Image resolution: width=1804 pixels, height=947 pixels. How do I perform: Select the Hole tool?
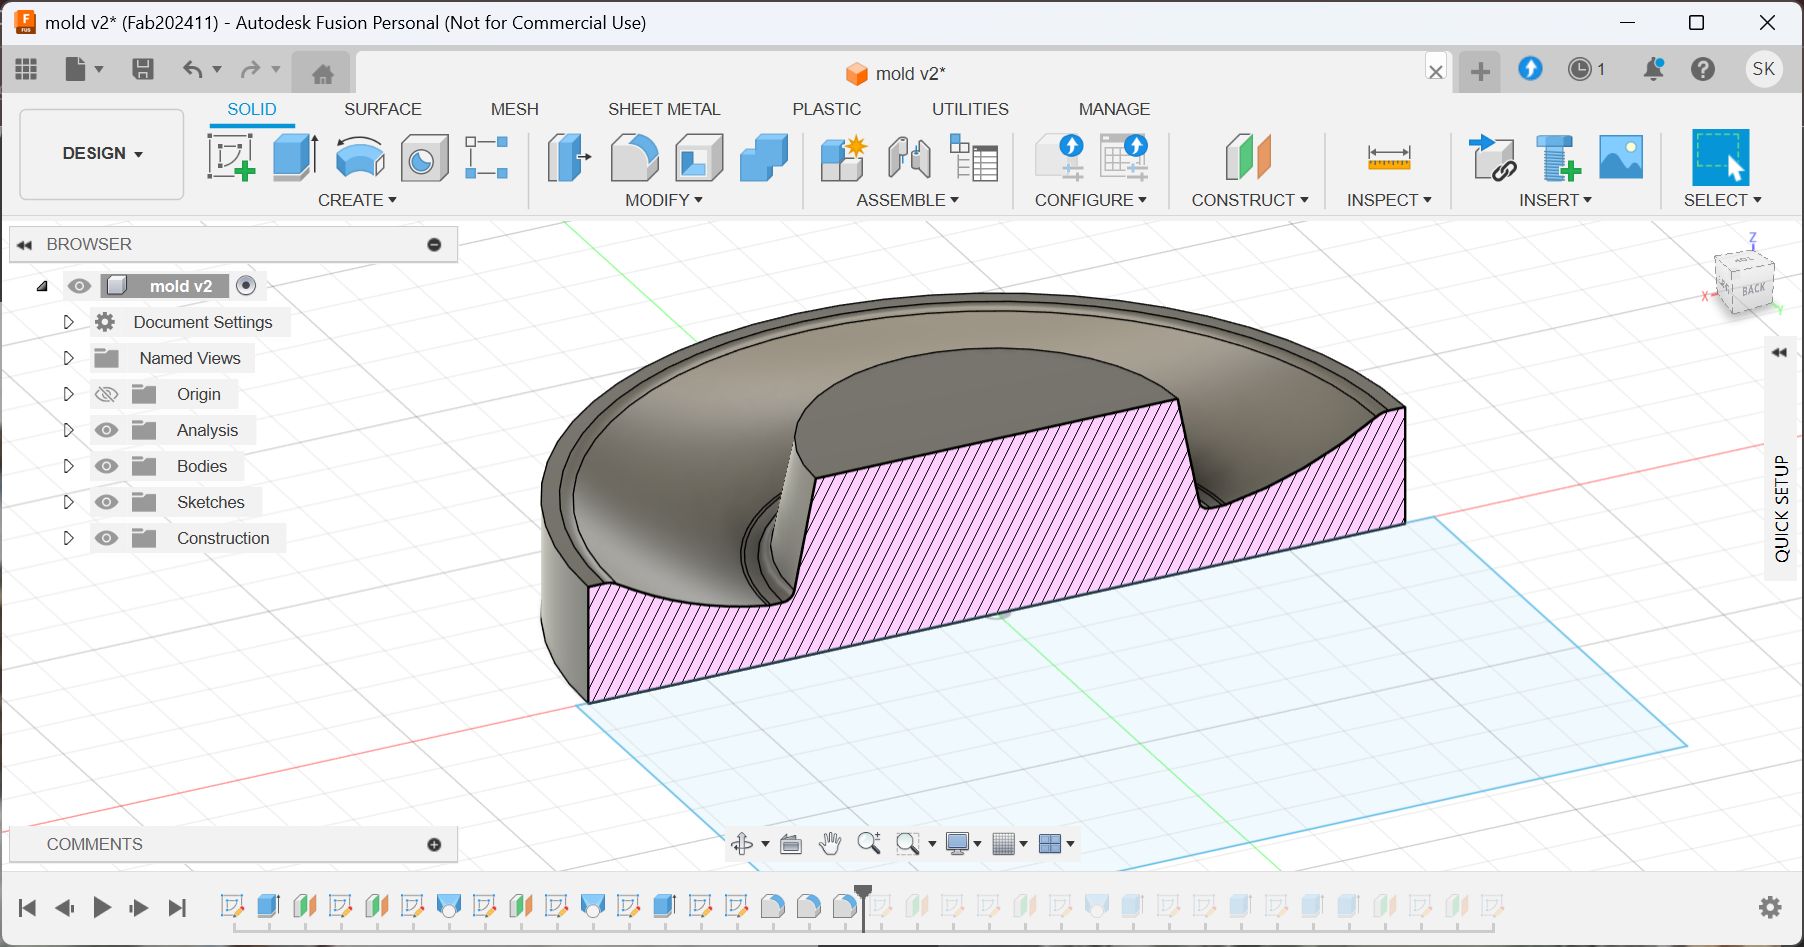point(424,157)
